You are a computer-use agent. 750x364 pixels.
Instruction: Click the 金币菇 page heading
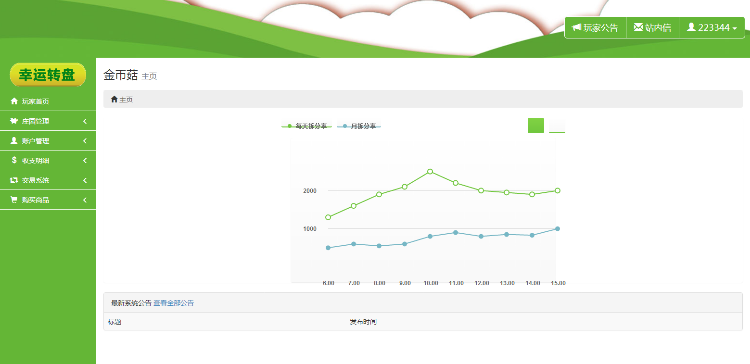click(121, 75)
